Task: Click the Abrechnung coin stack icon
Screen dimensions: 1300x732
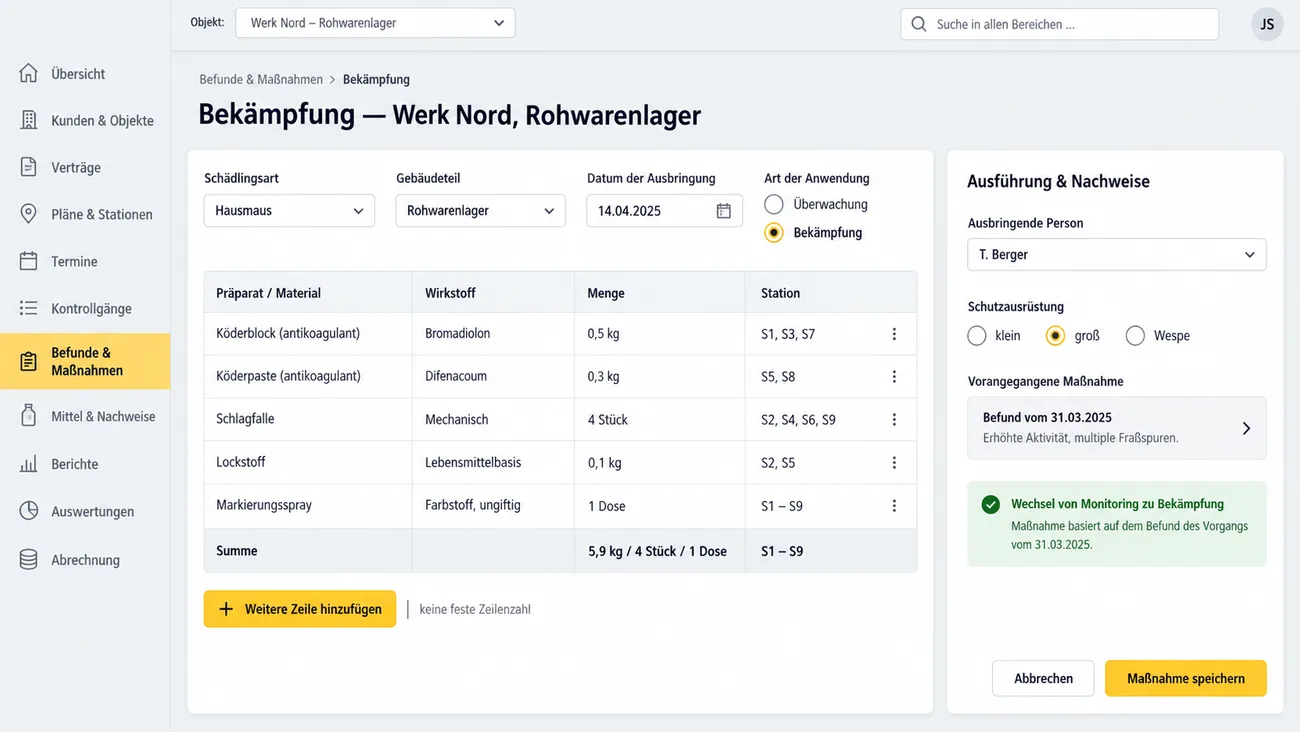Action: 29,560
